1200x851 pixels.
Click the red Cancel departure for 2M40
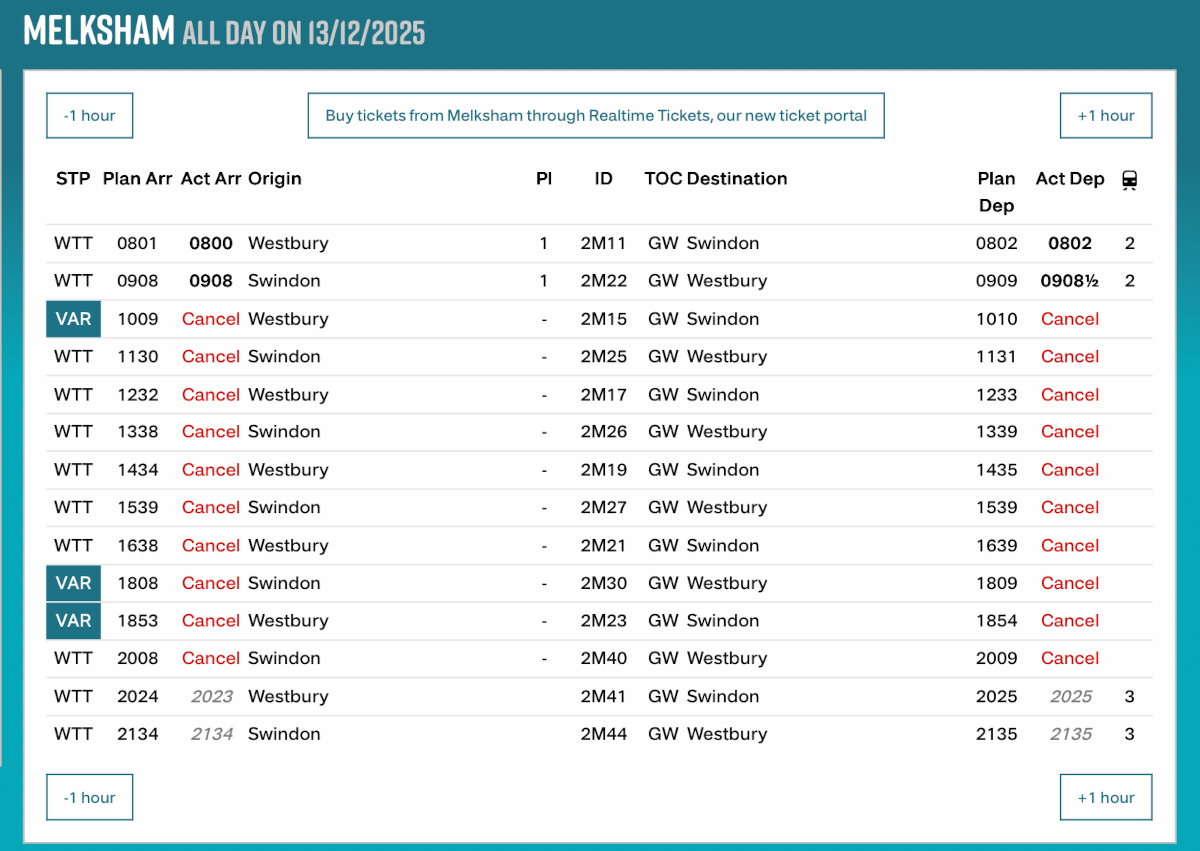(1069, 658)
